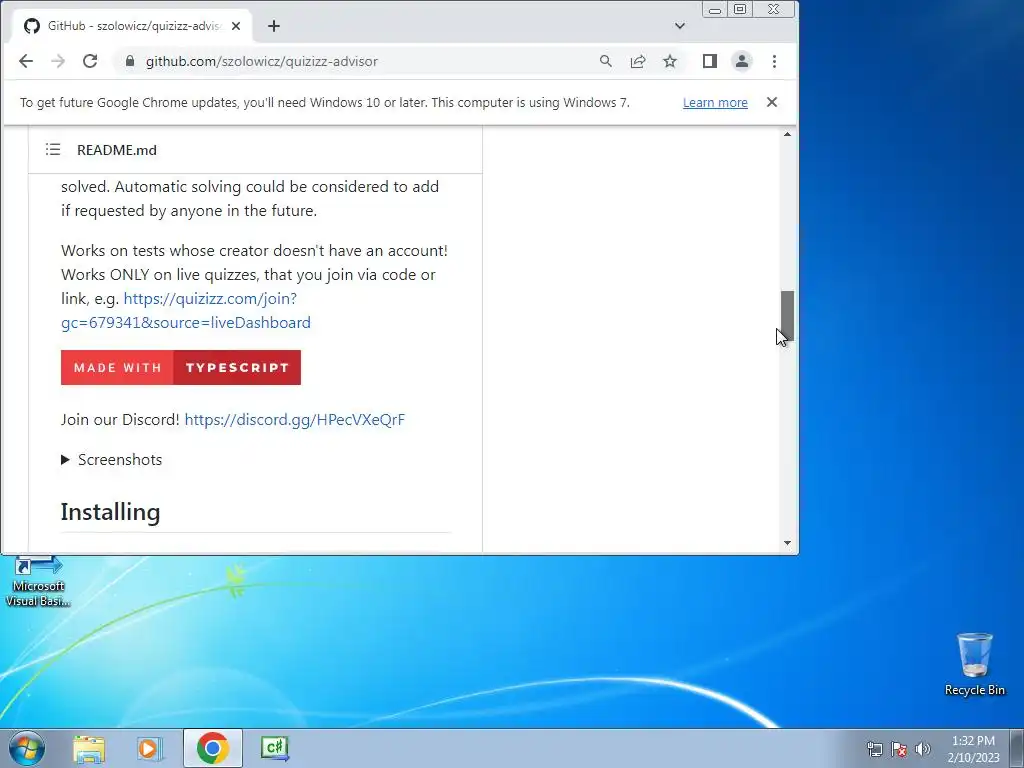Reload the GitHub page
This screenshot has width=1024, height=768.
point(90,61)
